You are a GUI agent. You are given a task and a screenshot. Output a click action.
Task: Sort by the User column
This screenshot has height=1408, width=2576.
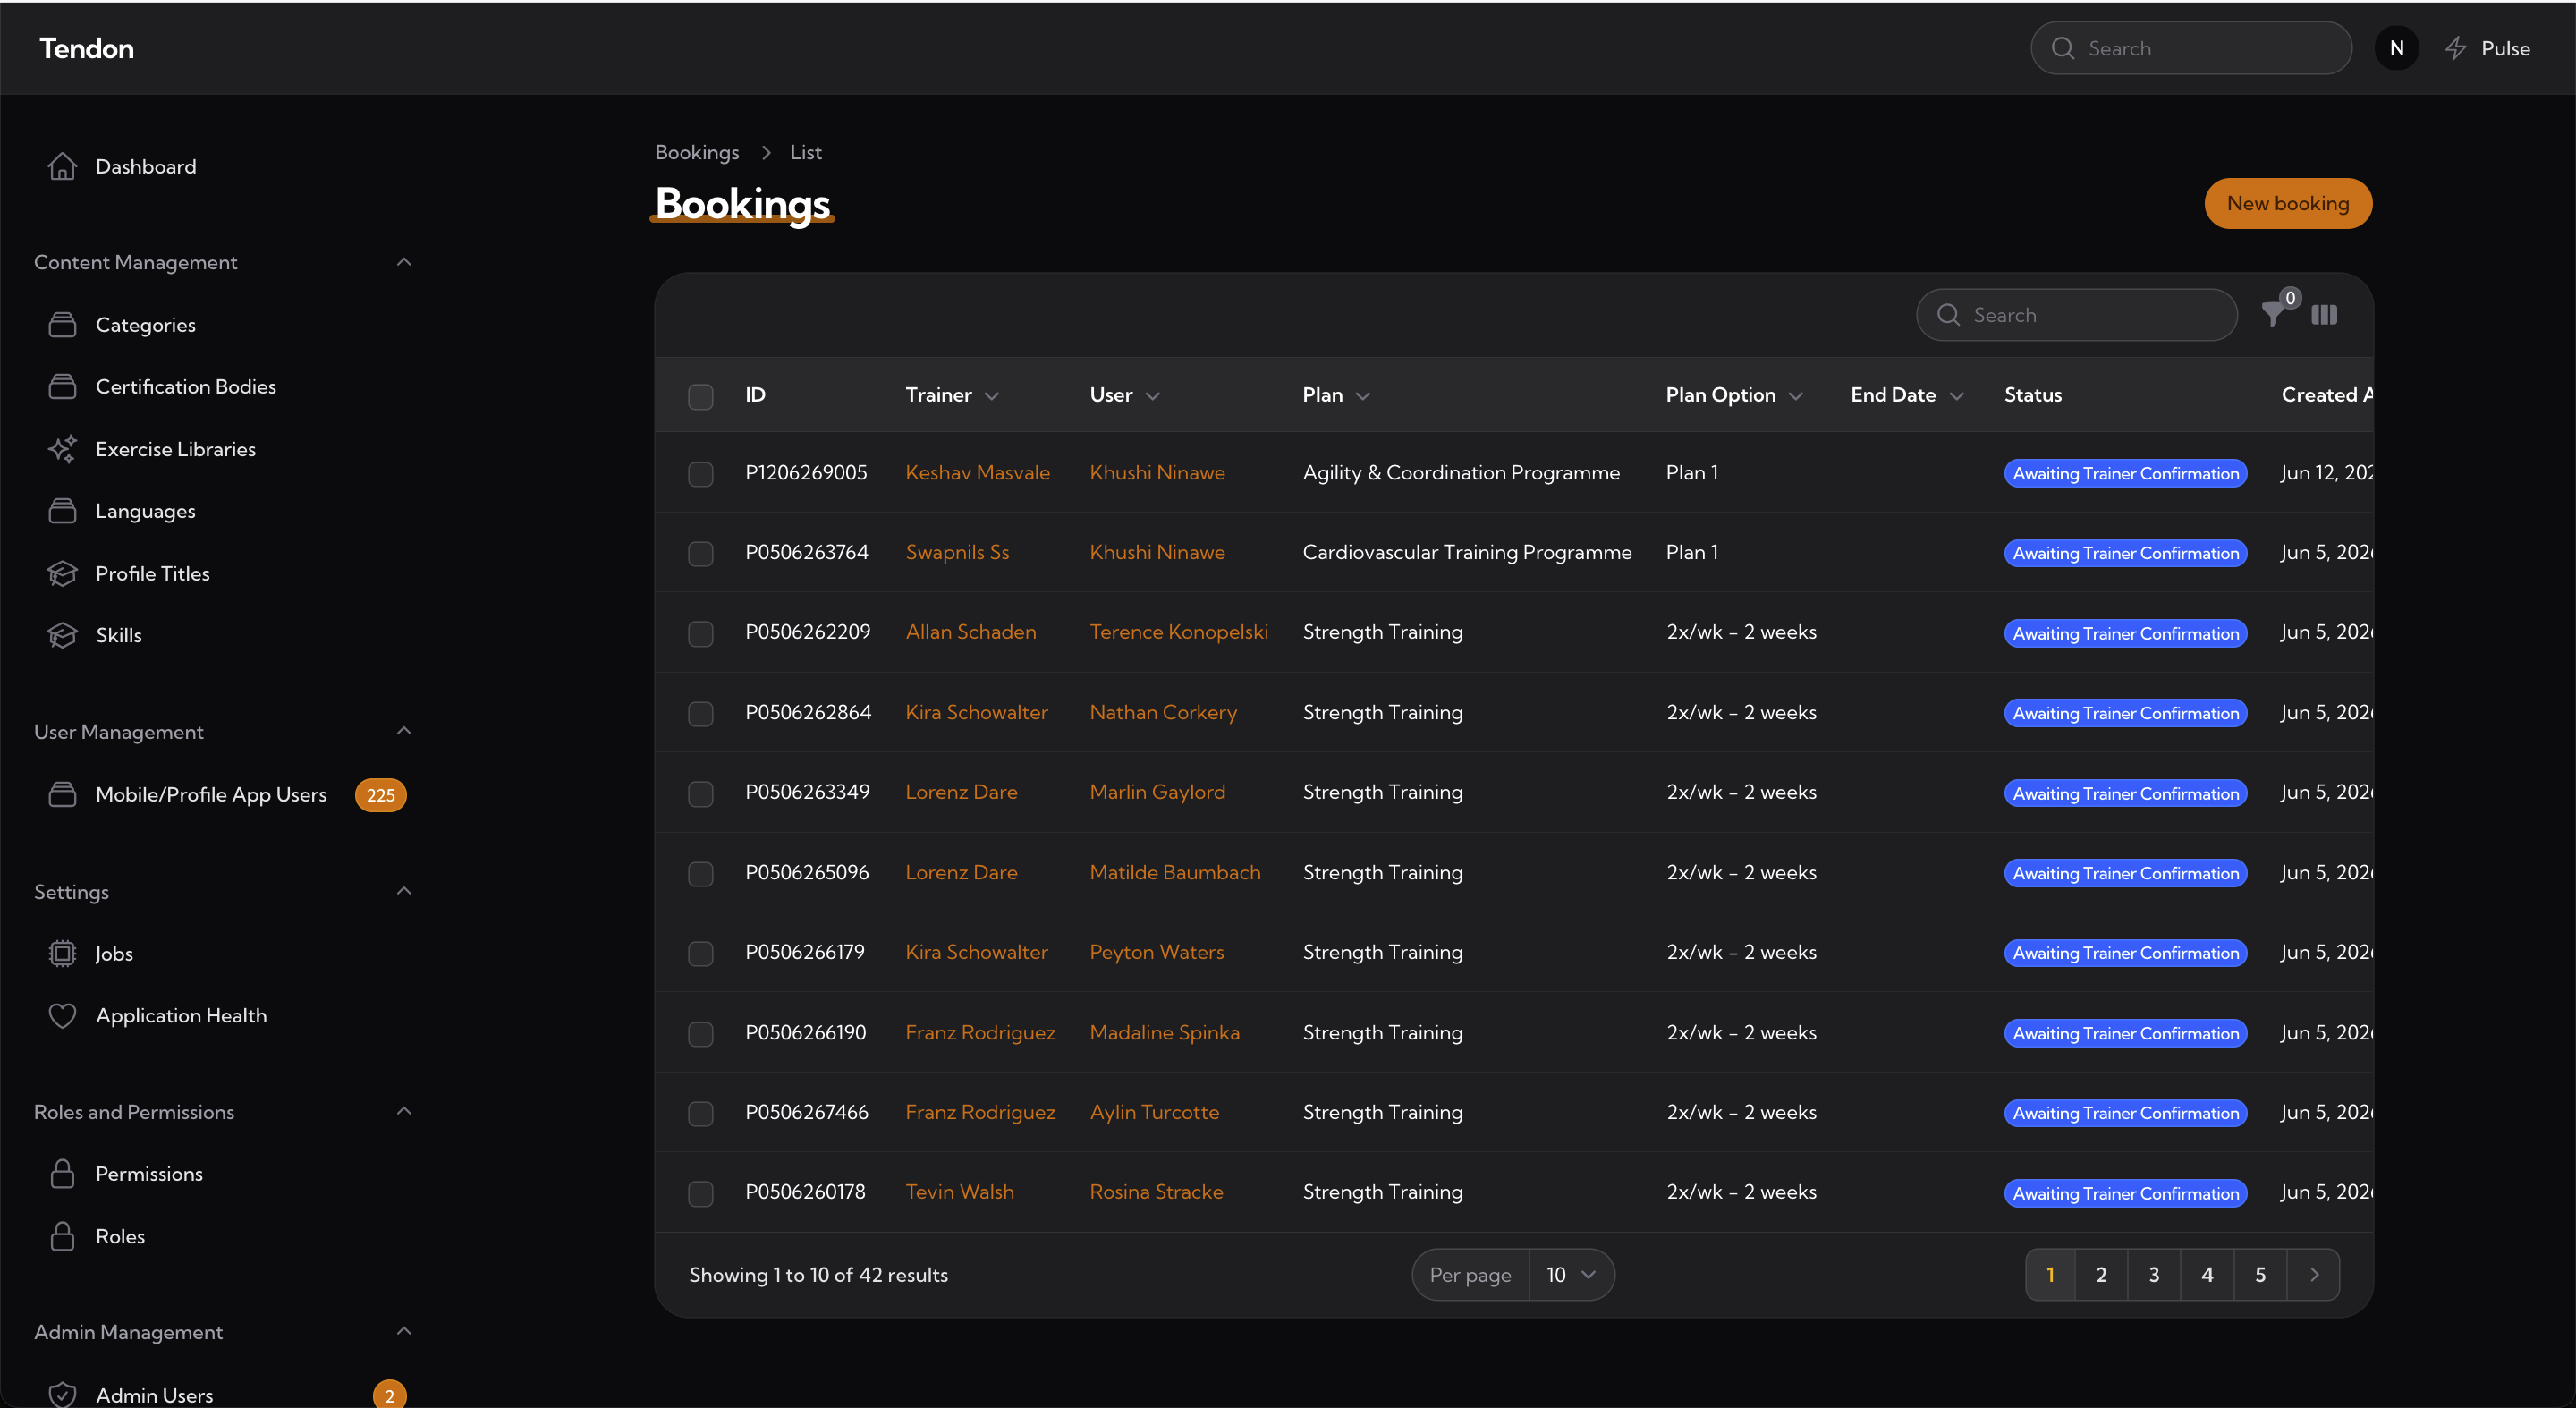click(x=1125, y=395)
